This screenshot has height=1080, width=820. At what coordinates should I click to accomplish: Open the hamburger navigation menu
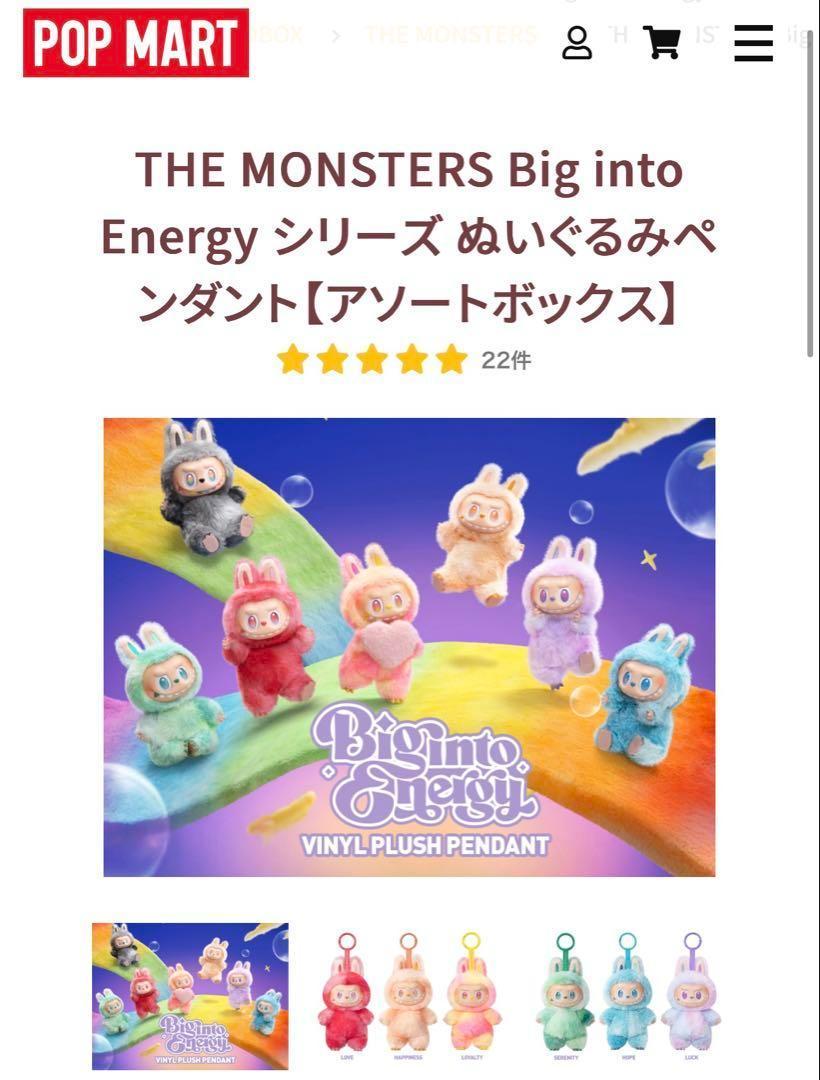tap(753, 43)
